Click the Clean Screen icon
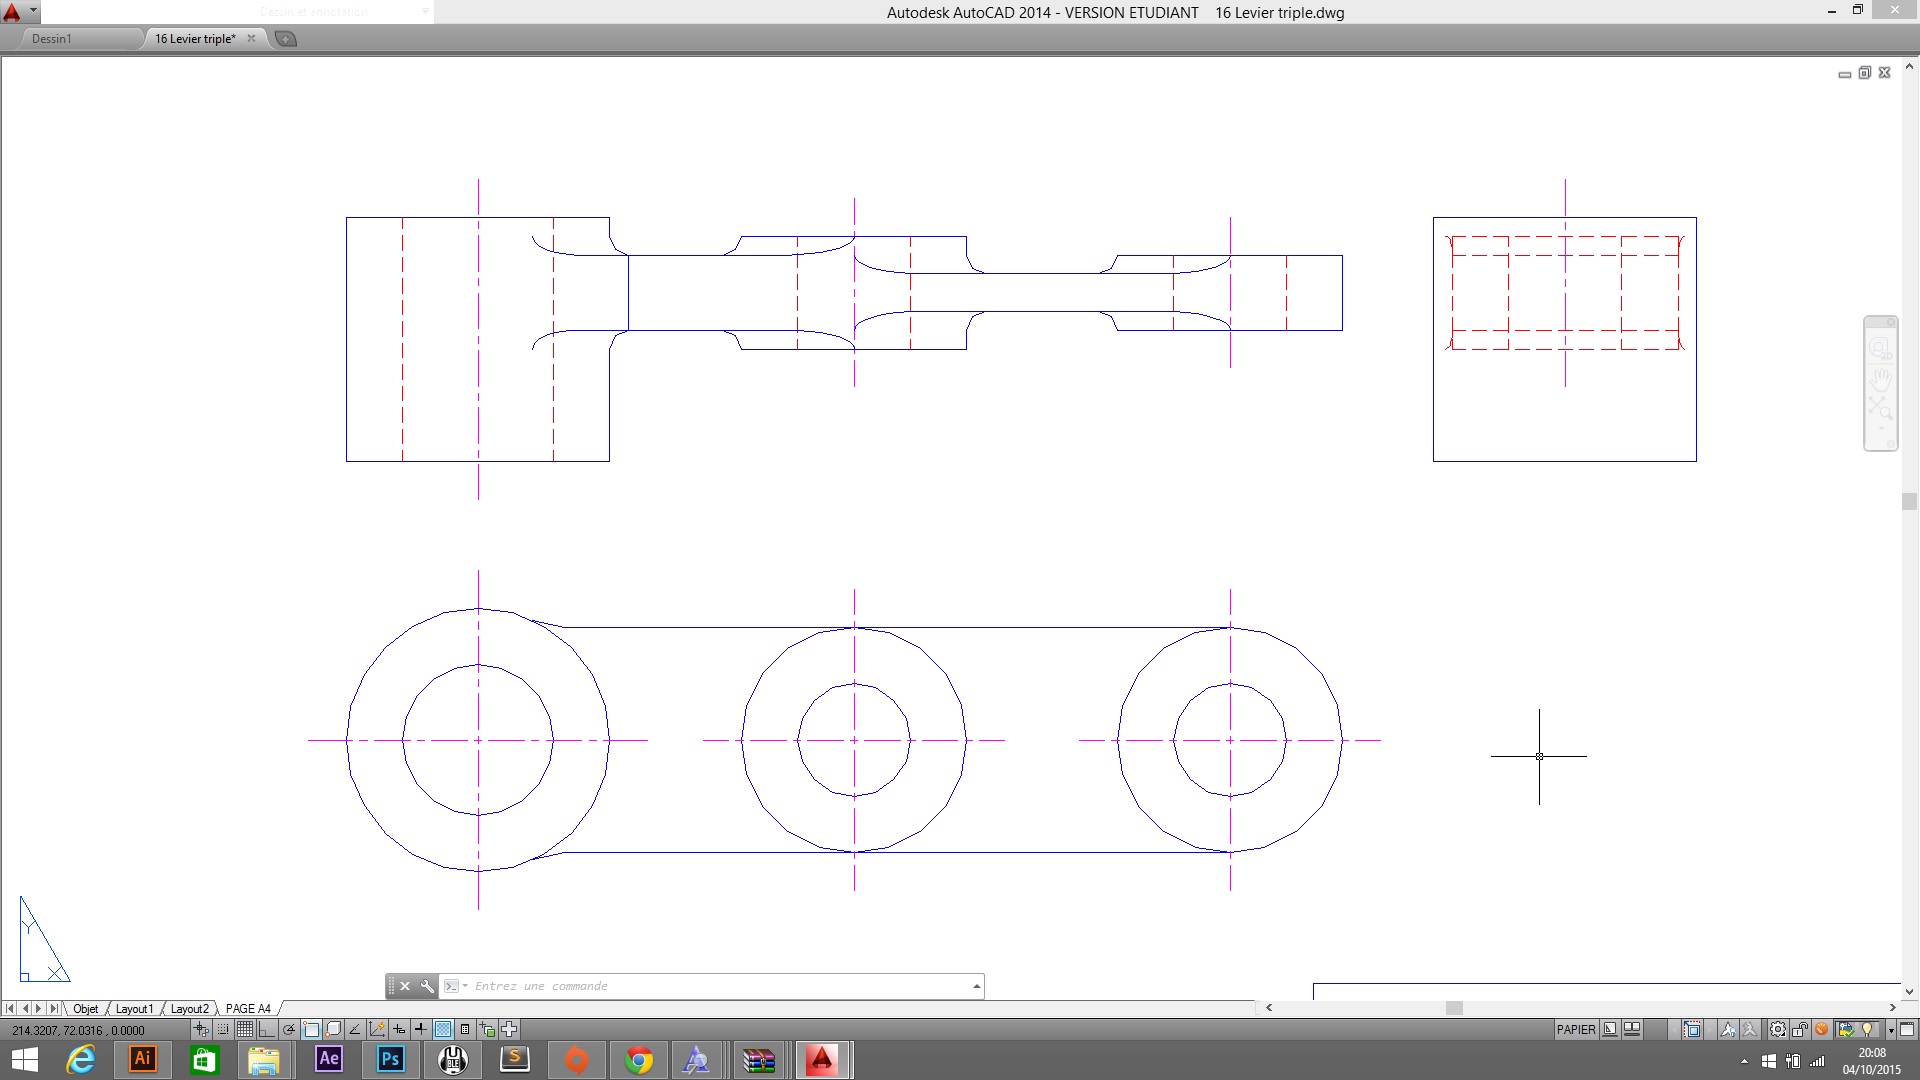This screenshot has width=1920, height=1080. (x=1907, y=1029)
